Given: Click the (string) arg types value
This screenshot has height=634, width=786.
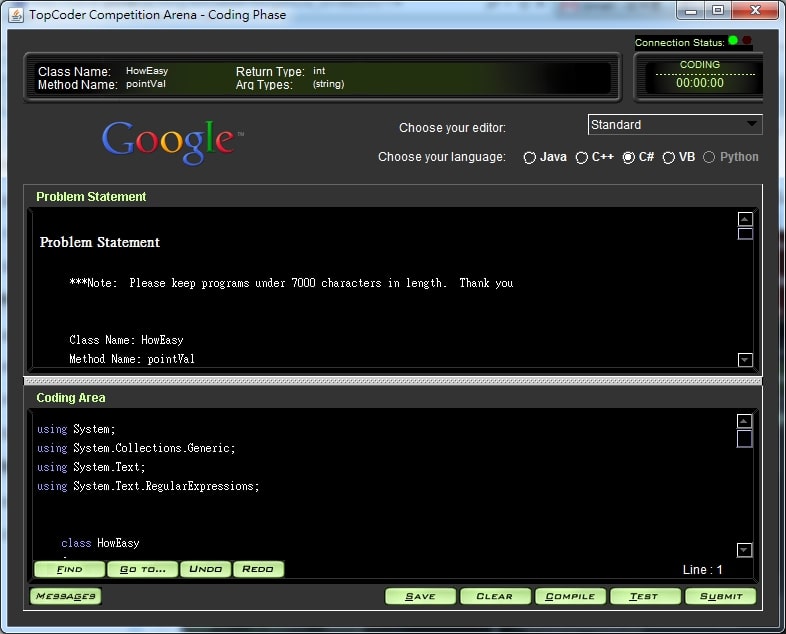Looking at the screenshot, I should point(328,84).
